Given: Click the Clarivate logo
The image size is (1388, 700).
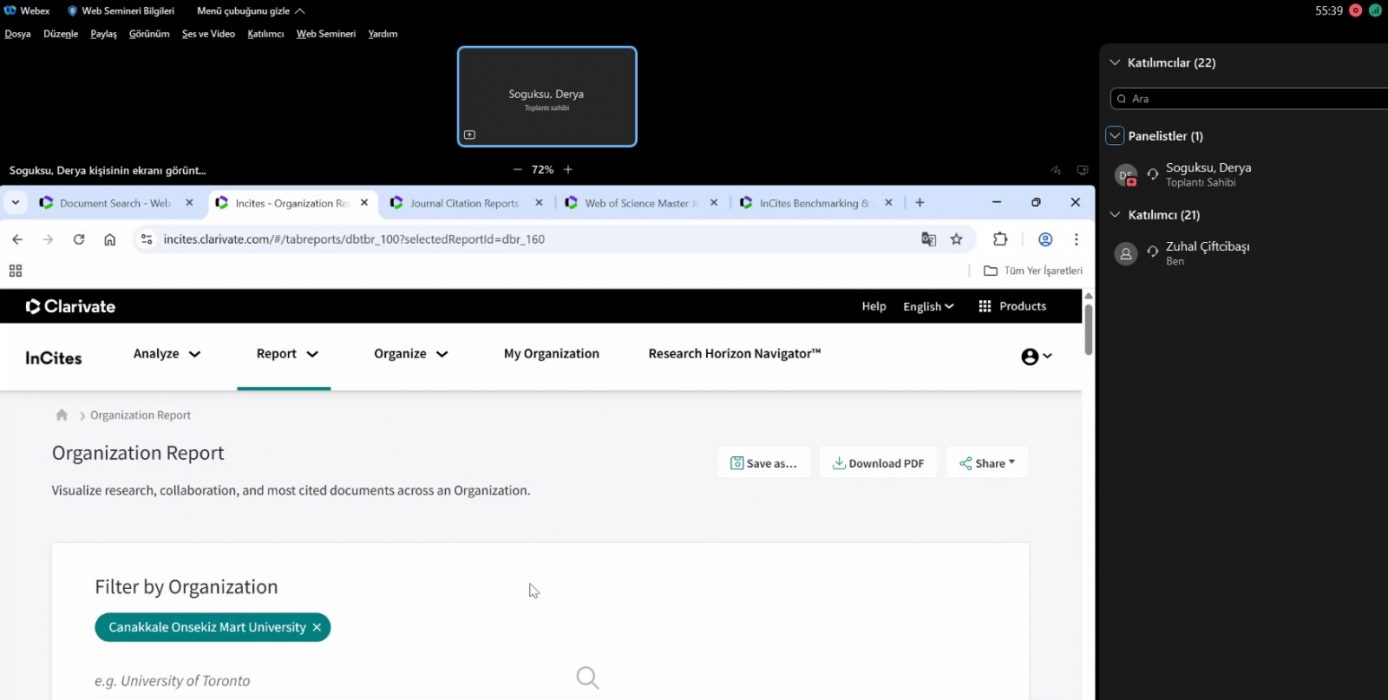Looking at the screenshot, I should (x=70, y=306).
